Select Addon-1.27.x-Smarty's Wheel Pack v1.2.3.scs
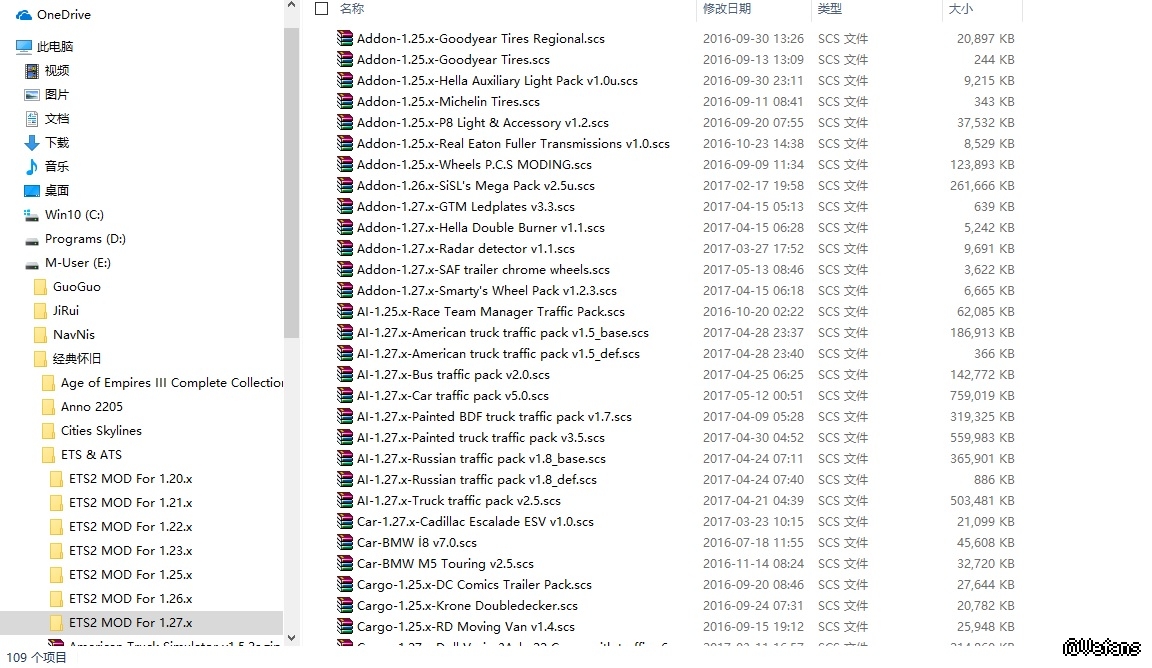Viewport: 1152px width, 668px height. point(487,290)
